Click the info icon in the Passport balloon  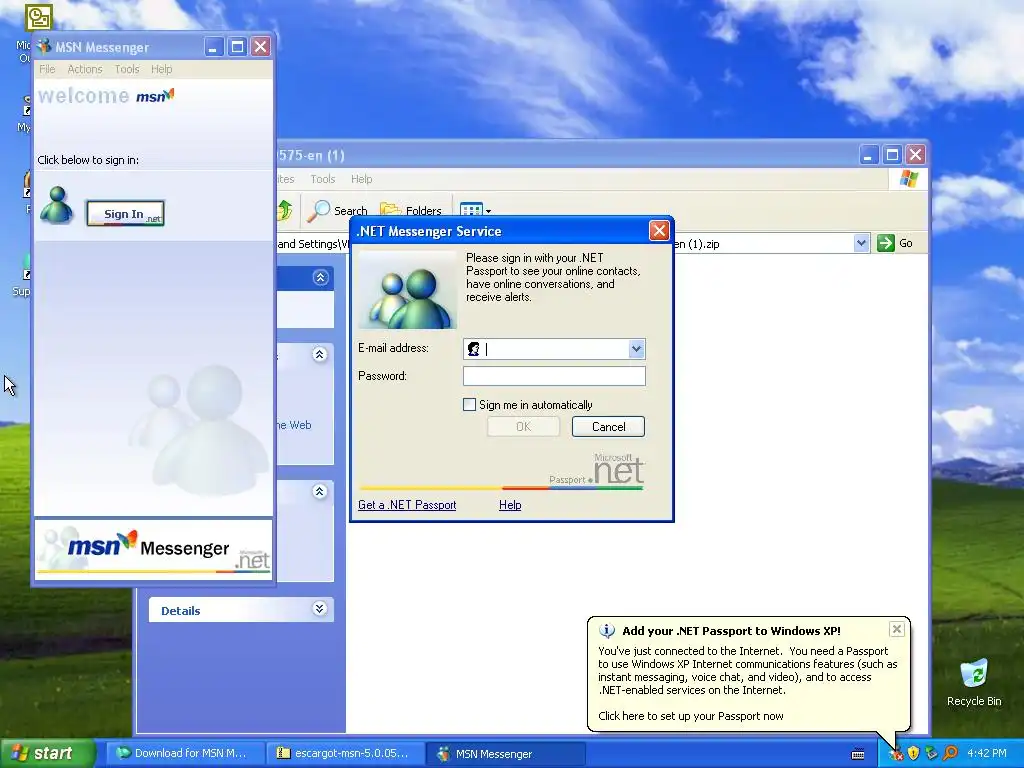[x=607, y=631]
